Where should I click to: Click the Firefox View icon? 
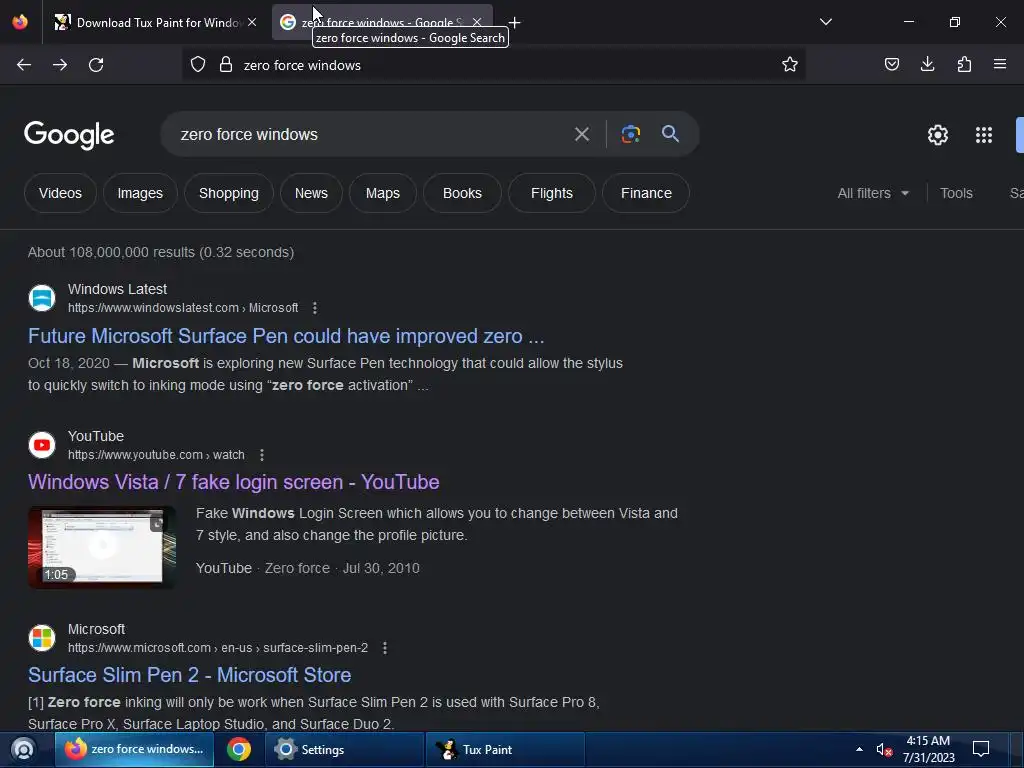click(x=20, y=22)
